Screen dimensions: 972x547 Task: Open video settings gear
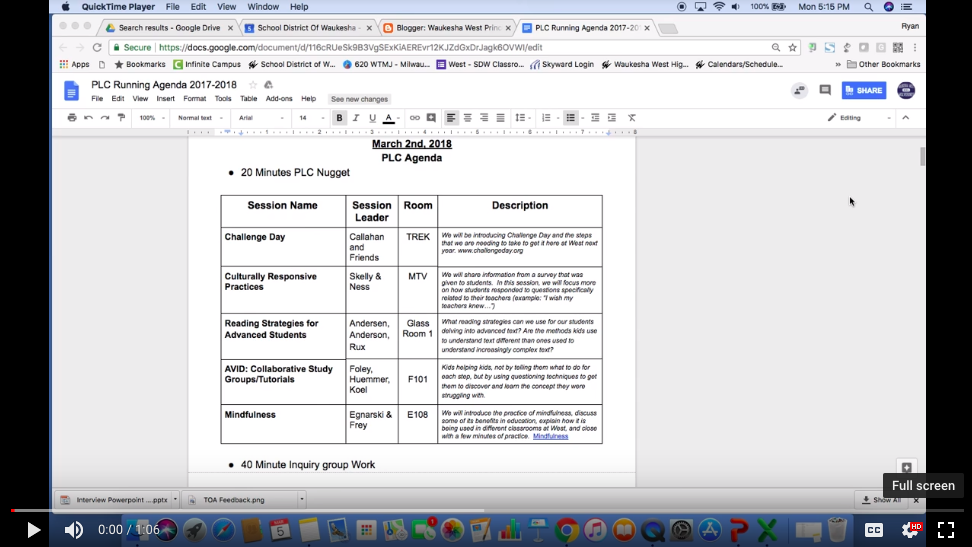click(x=911, y=530)
